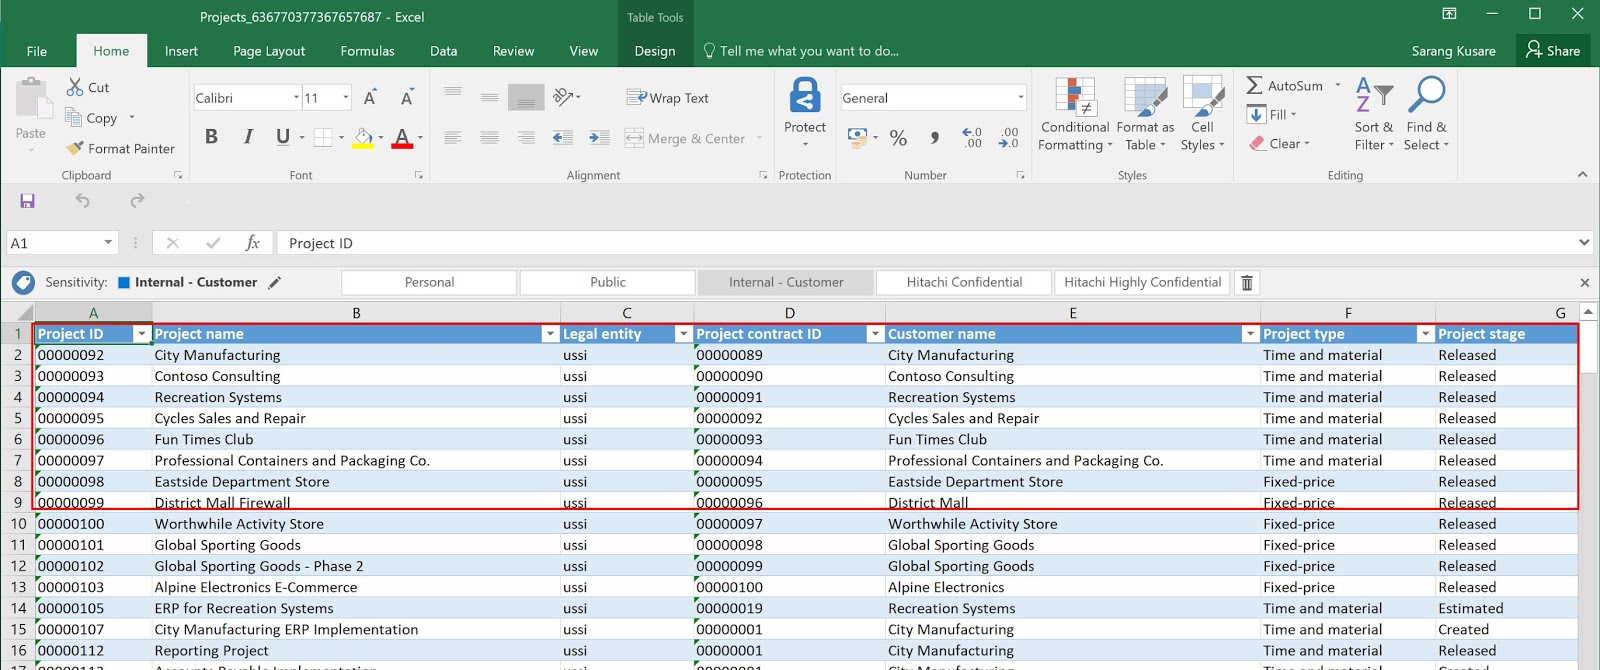Open Project ID column filter dropdown
Viewport: 1600px width, 670px height.
pos(141,334)
